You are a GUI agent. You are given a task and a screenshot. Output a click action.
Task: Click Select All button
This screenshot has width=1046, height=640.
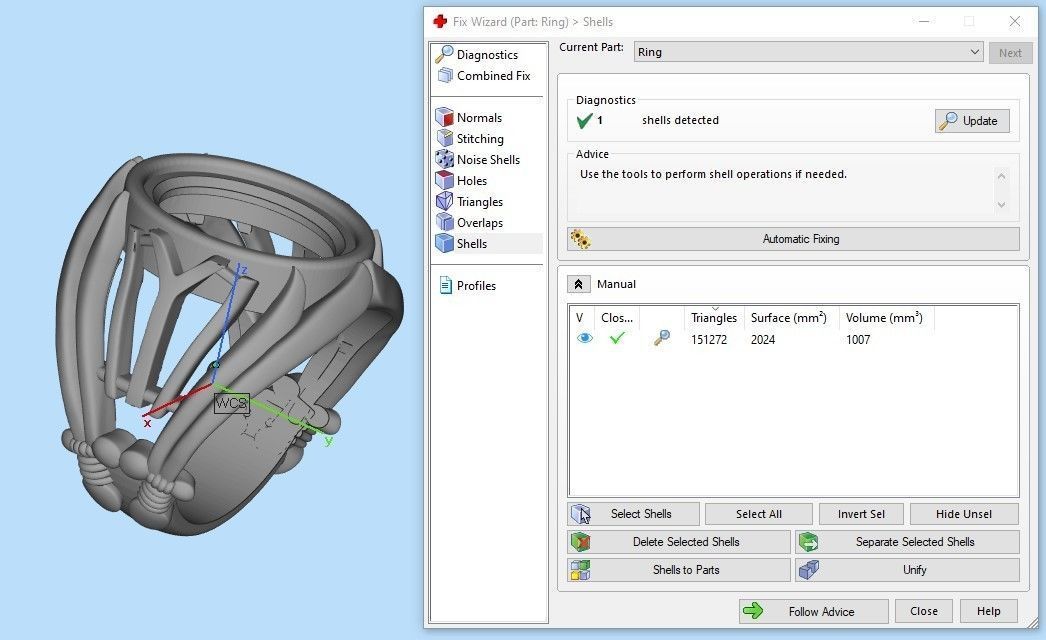pyautogui.click(x=758, y=514)
